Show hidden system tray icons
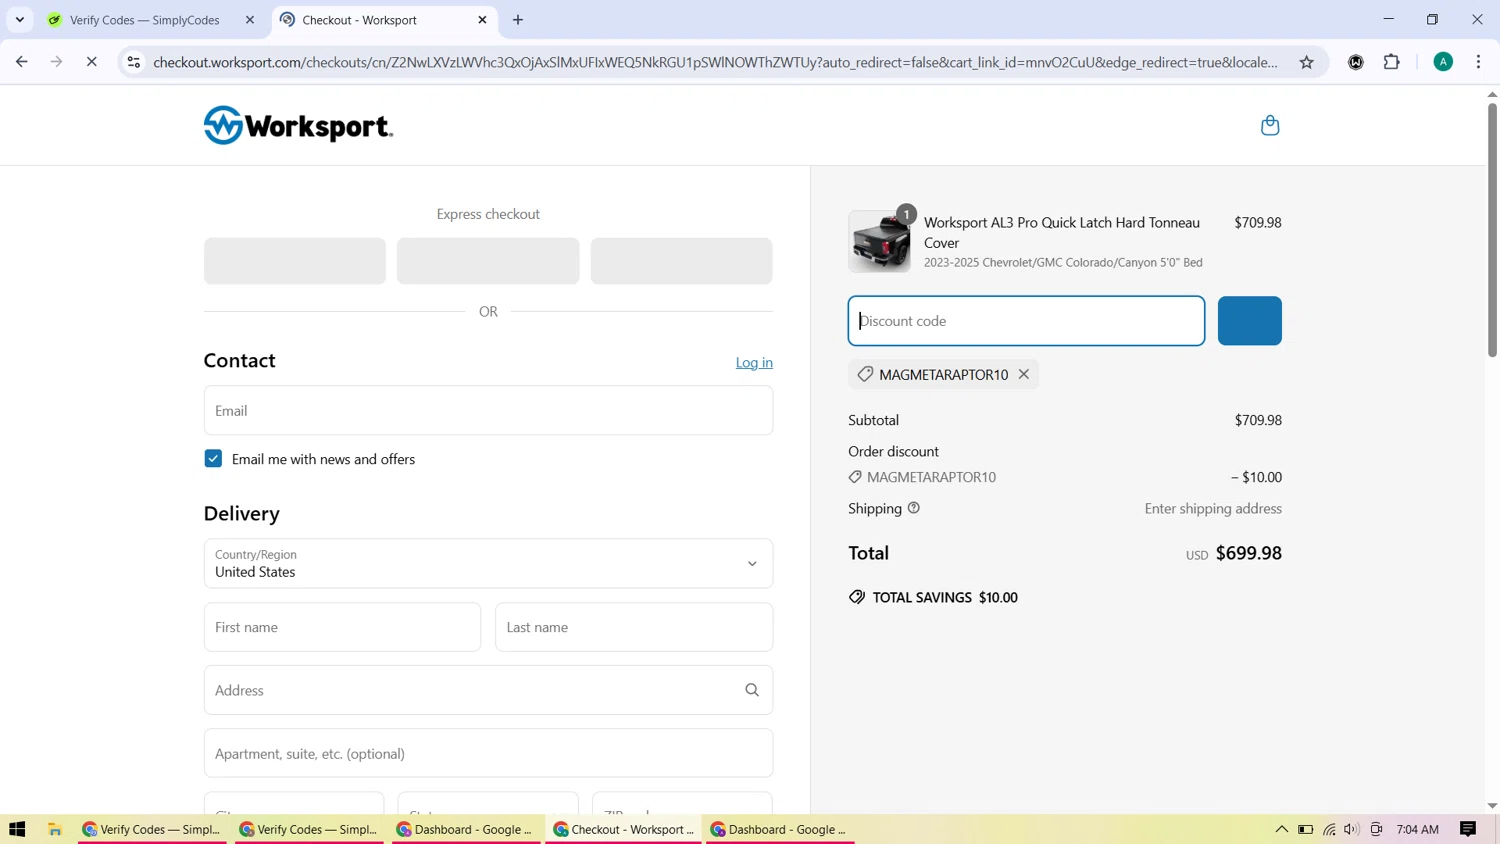The image size is (1500, 844). pyautogui.click(x=1281, y=829)
